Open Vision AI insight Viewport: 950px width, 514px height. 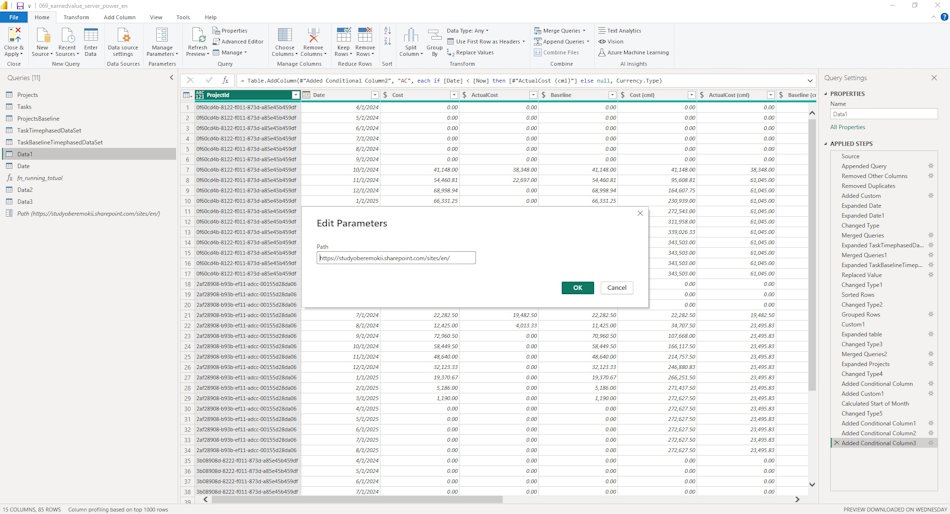(x=611, y=41)
